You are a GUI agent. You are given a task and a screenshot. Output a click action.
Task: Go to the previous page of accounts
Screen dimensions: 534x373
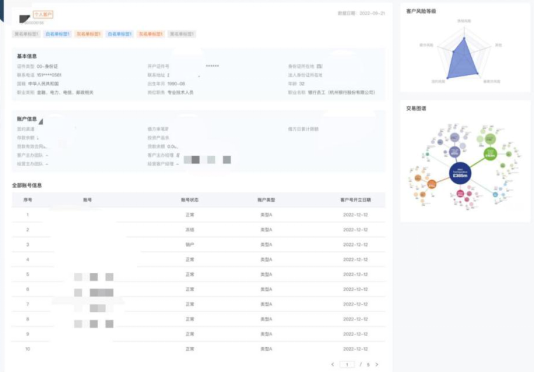pyautogui.click(x=332, y=364)
